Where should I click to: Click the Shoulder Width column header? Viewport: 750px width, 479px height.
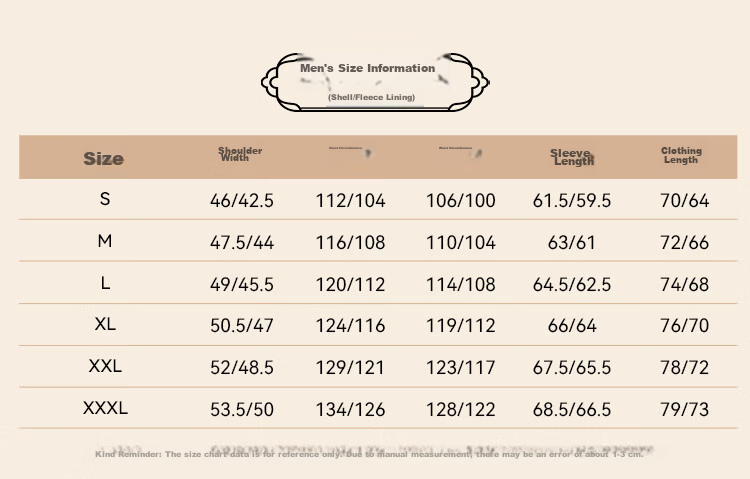click(240, 154)
